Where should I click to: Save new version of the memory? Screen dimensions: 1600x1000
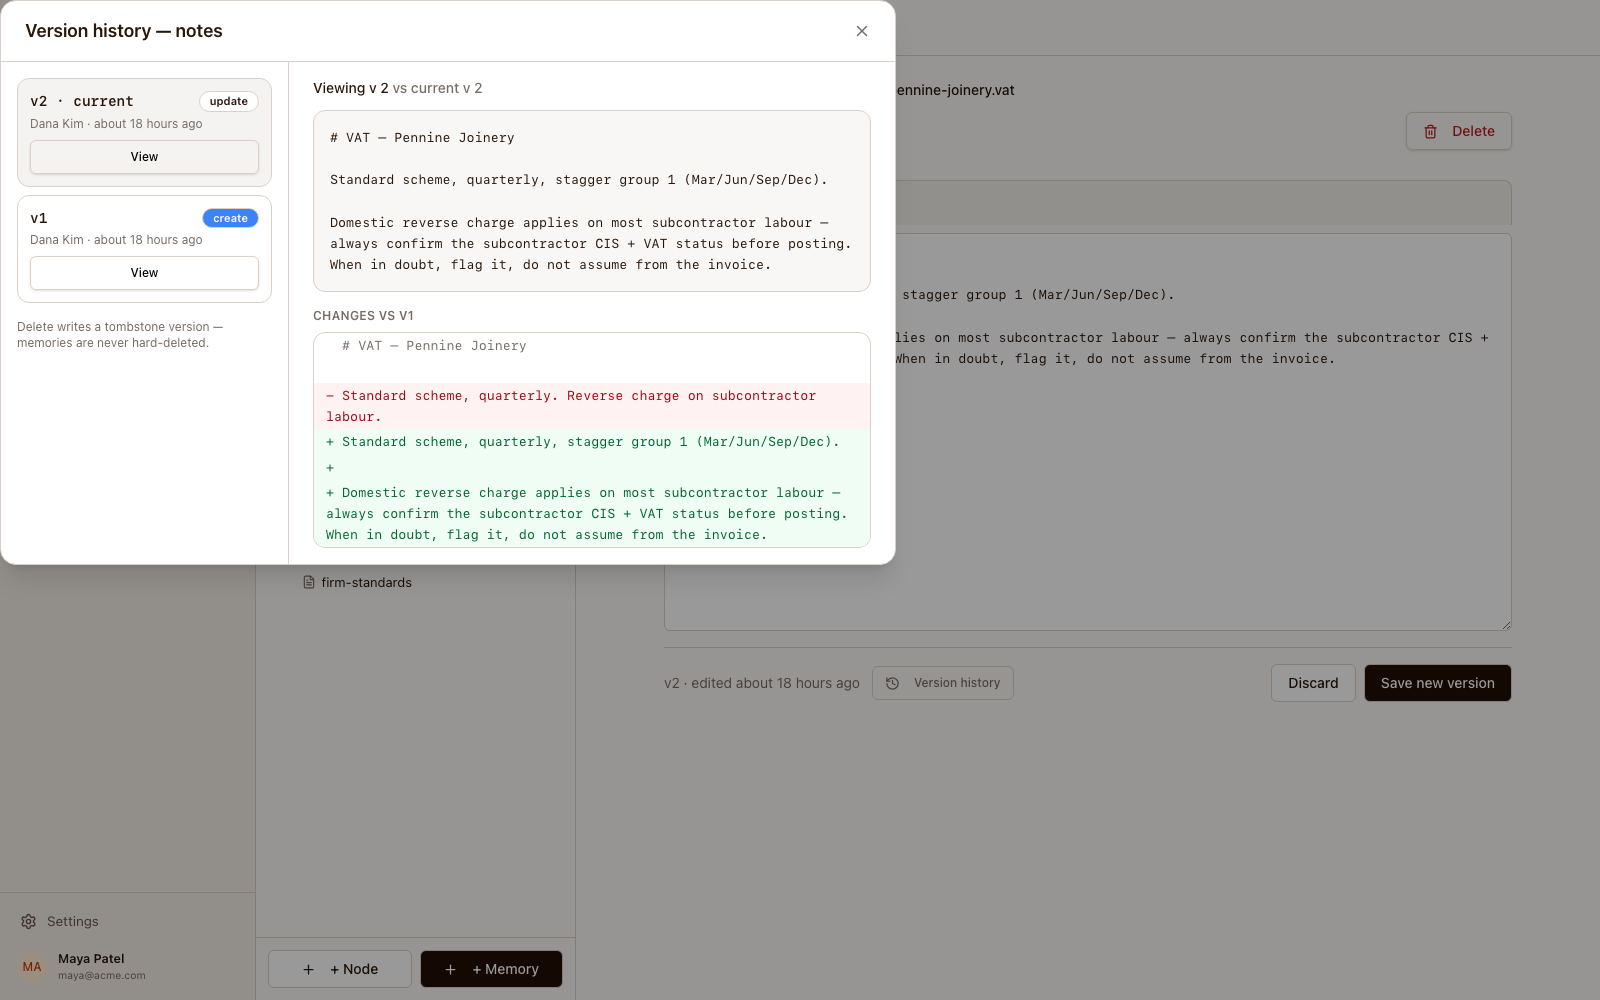click(x=1438, y=683)
